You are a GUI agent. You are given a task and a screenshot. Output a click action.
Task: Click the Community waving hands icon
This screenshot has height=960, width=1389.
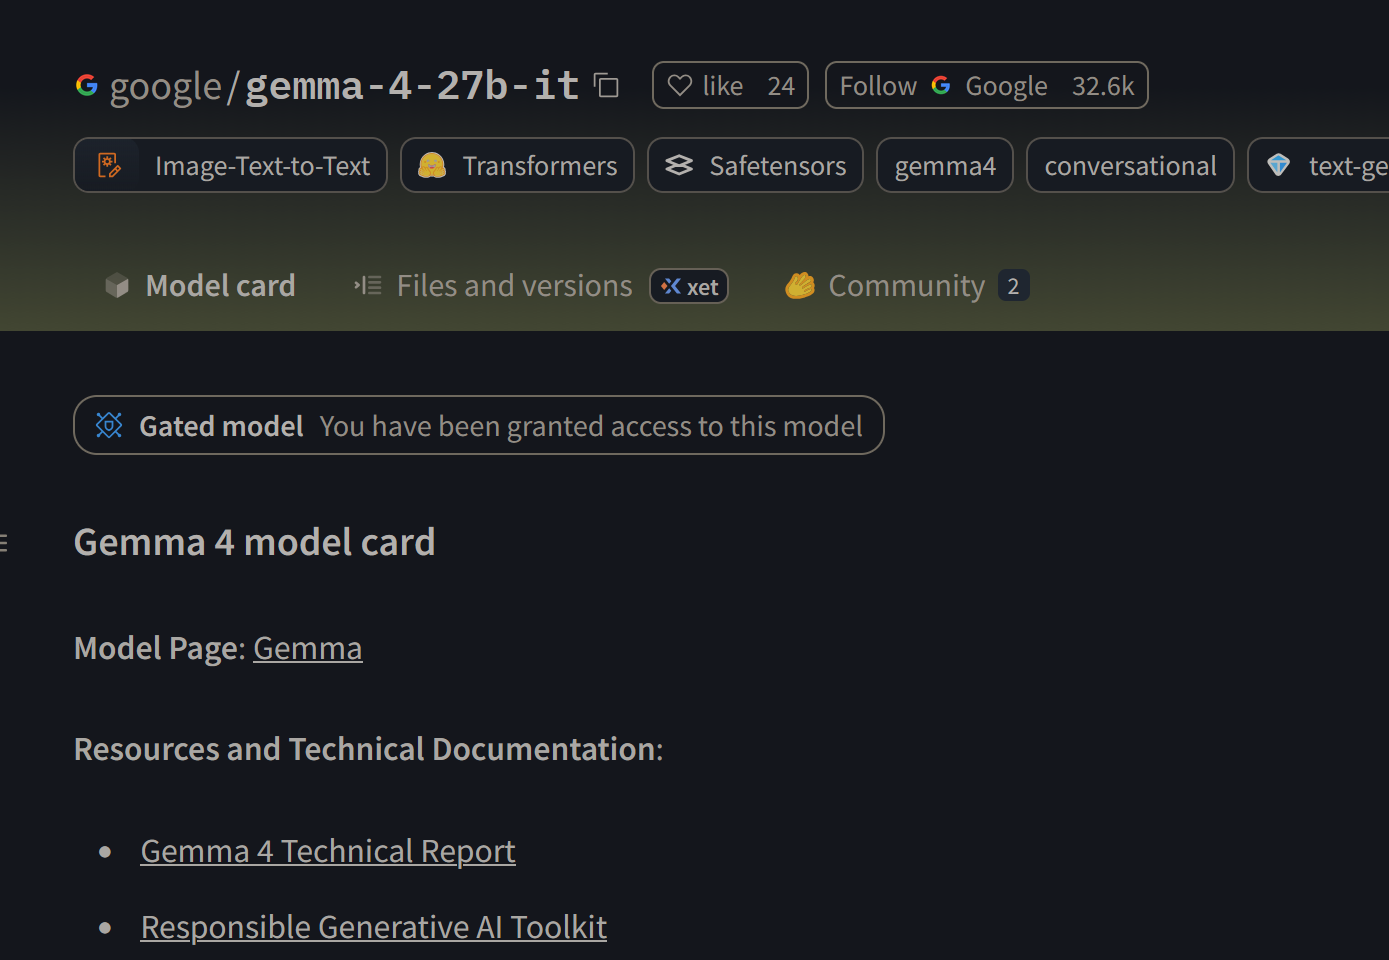[x=799, y=286]
